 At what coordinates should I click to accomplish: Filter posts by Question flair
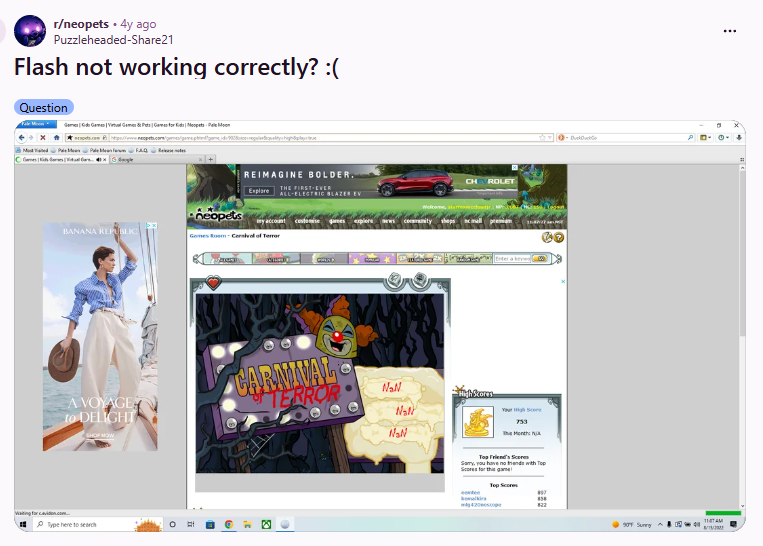coord(44,108)
